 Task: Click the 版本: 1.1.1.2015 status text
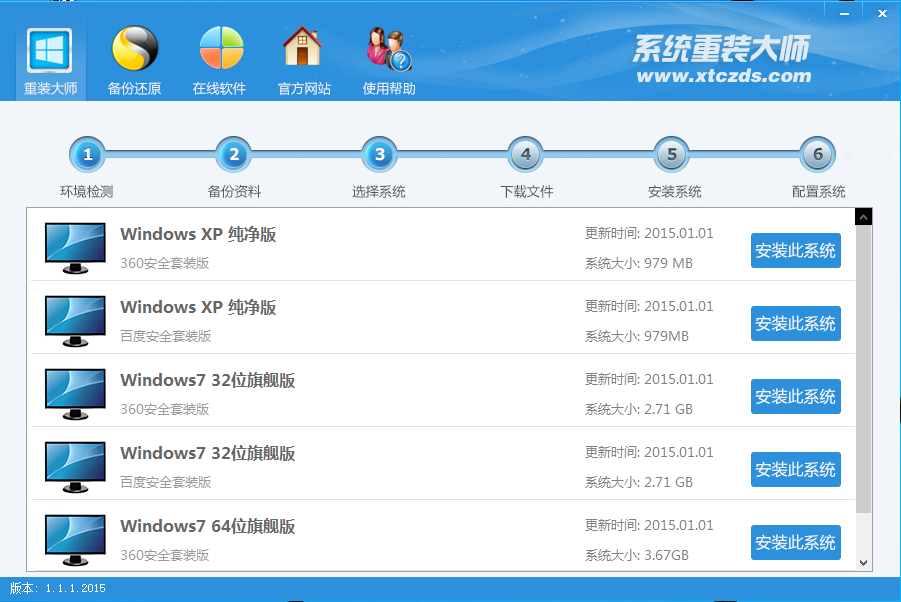[57, 588]
